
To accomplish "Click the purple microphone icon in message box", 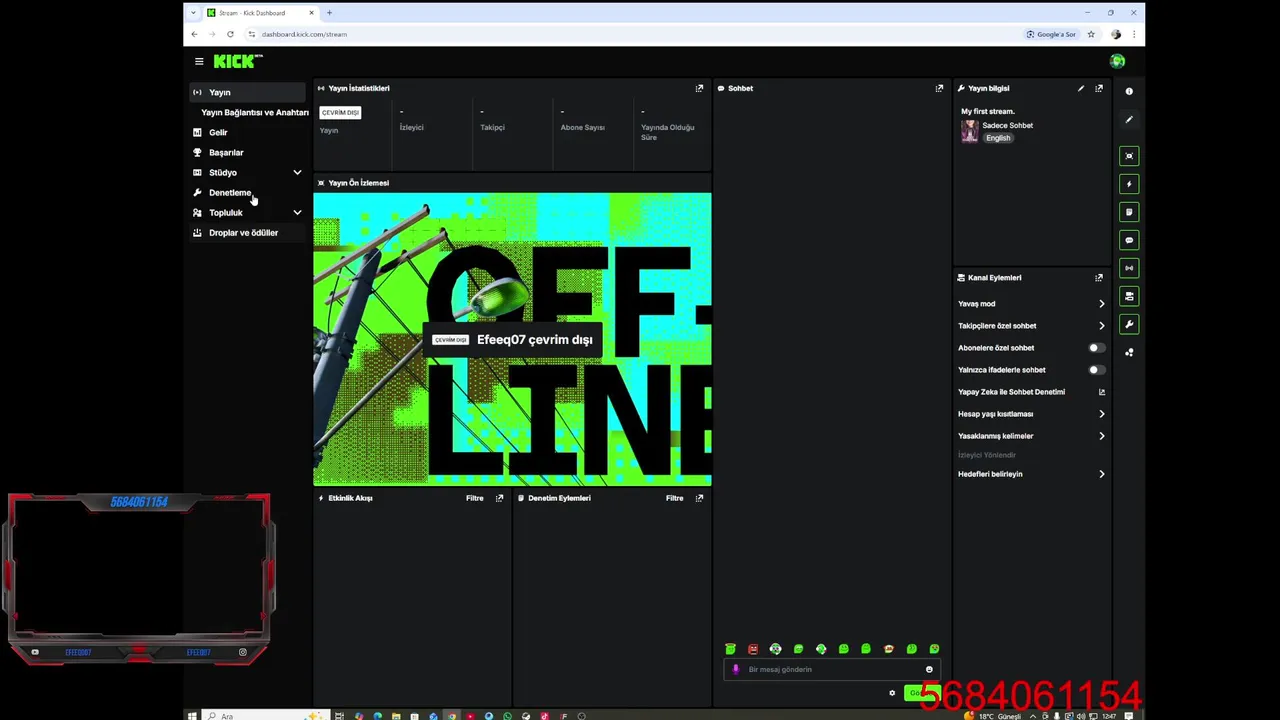I will point(736,670).
